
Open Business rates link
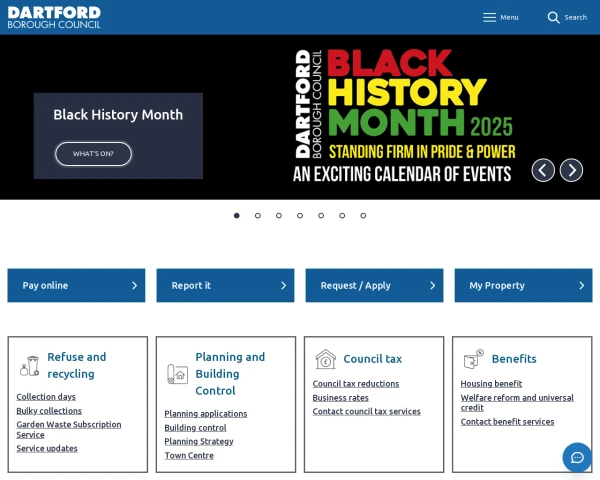(x=340, y=398)
